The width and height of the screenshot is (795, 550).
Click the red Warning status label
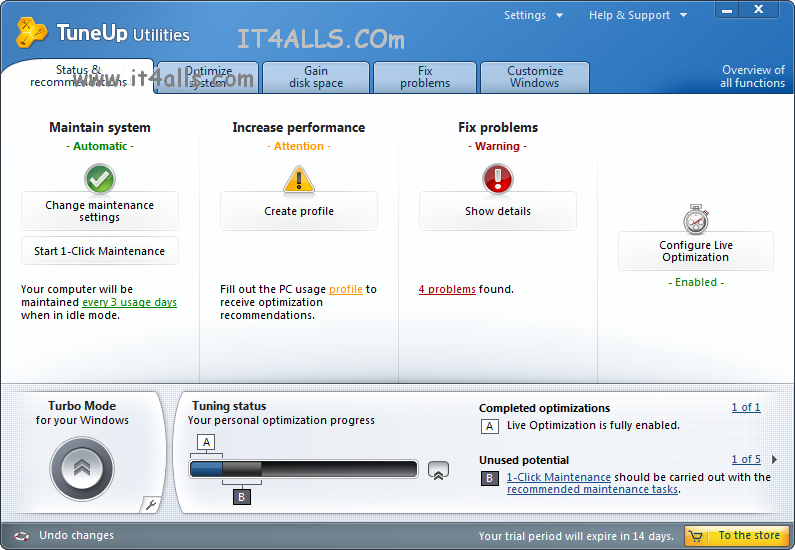coord(497,146)
